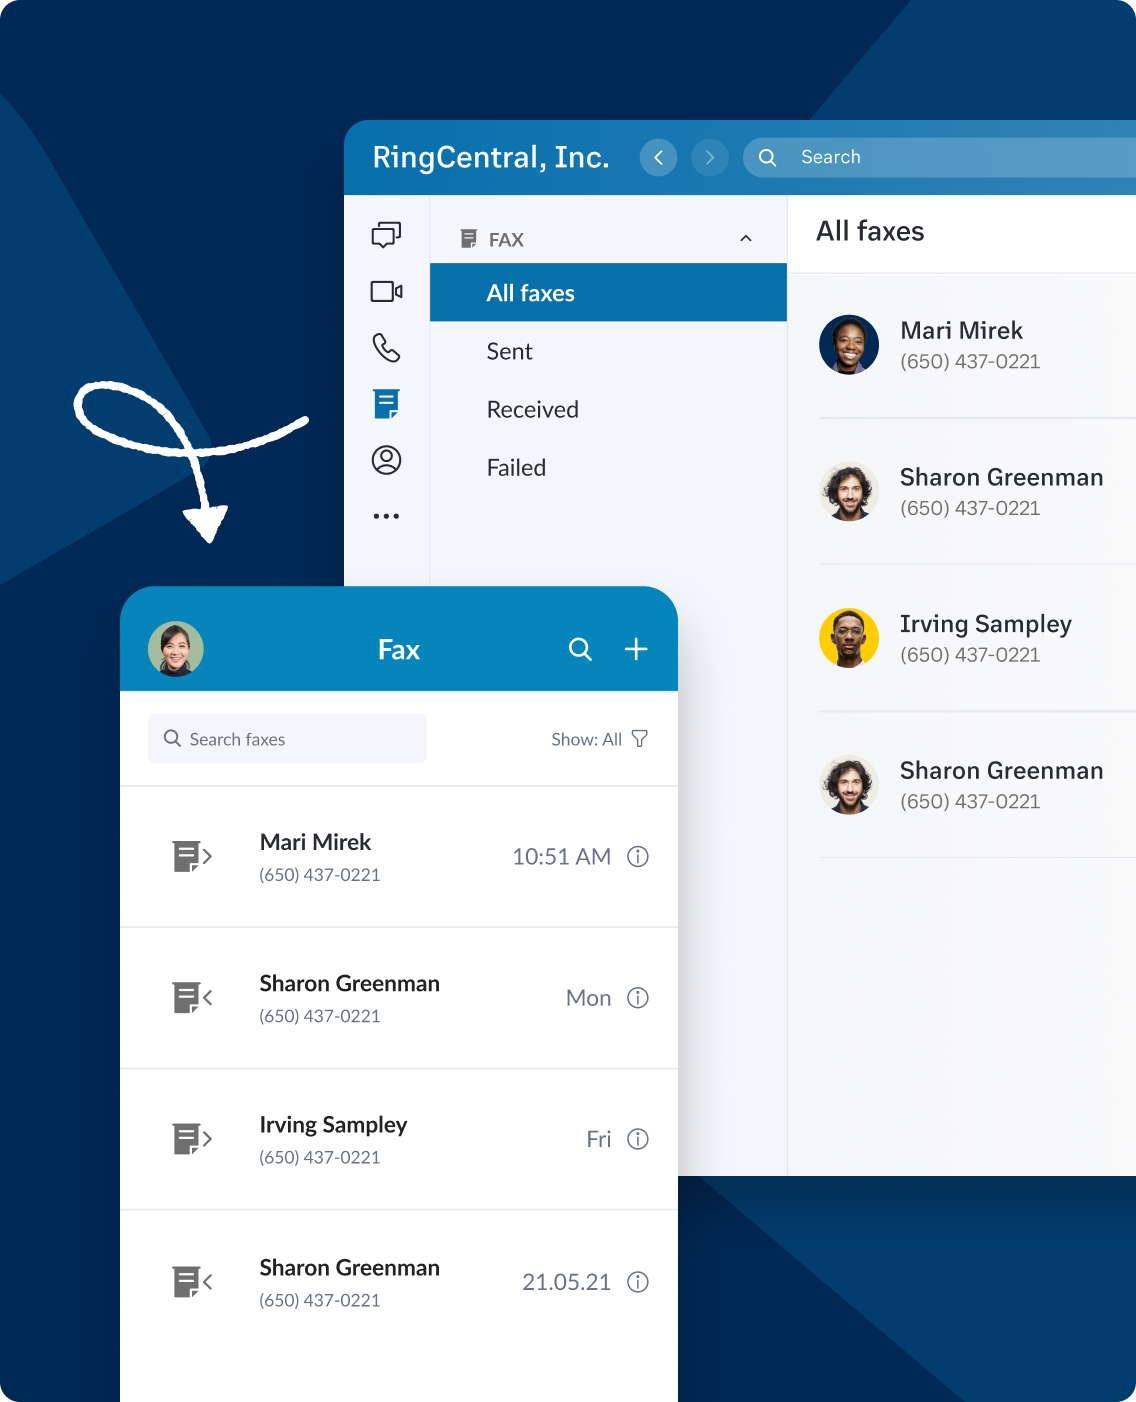Screen dimensions: 1136x1402
Task: Click the Search faxes input field
Action: (288, 739)
